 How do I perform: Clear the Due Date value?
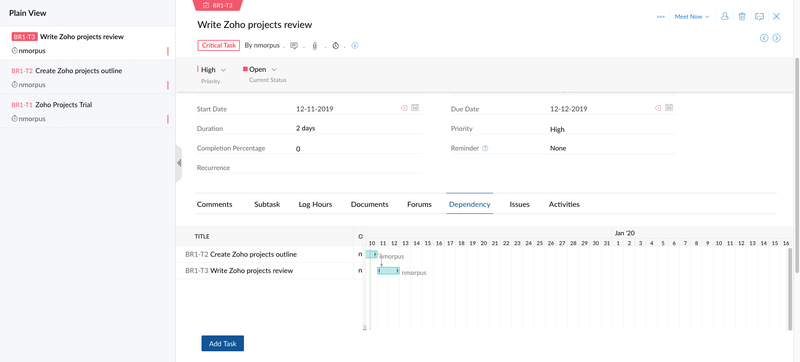[658, 108]
